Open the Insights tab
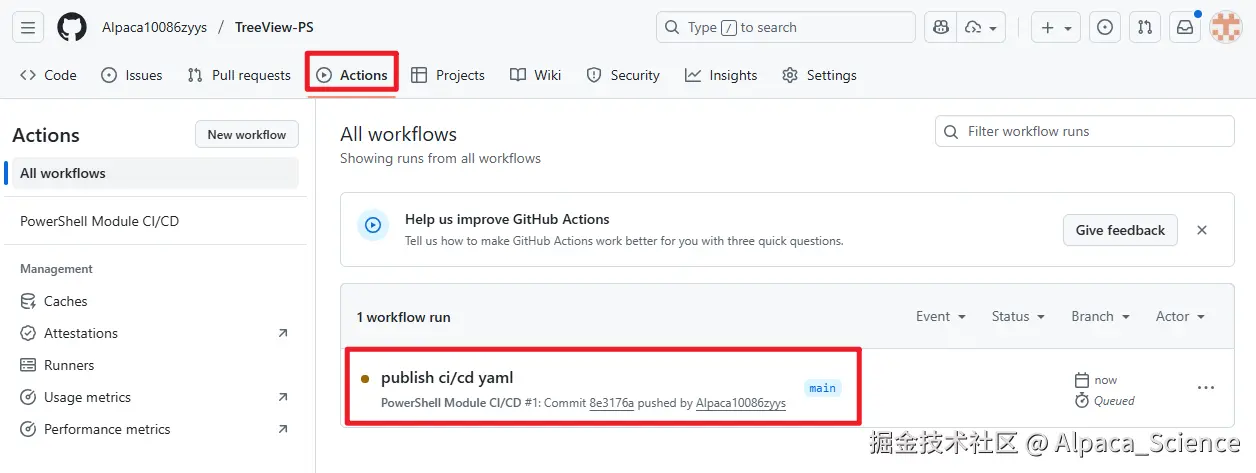Viewport: 1256px width, 473px height. [721, 75]
